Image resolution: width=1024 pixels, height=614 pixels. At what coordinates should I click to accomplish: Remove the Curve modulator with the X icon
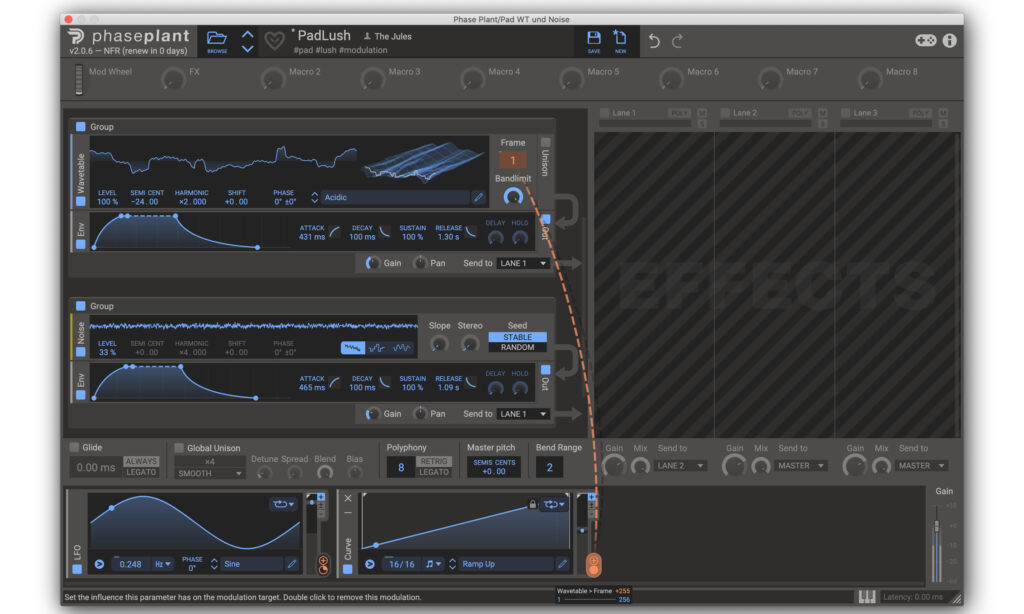coord(348,498)
